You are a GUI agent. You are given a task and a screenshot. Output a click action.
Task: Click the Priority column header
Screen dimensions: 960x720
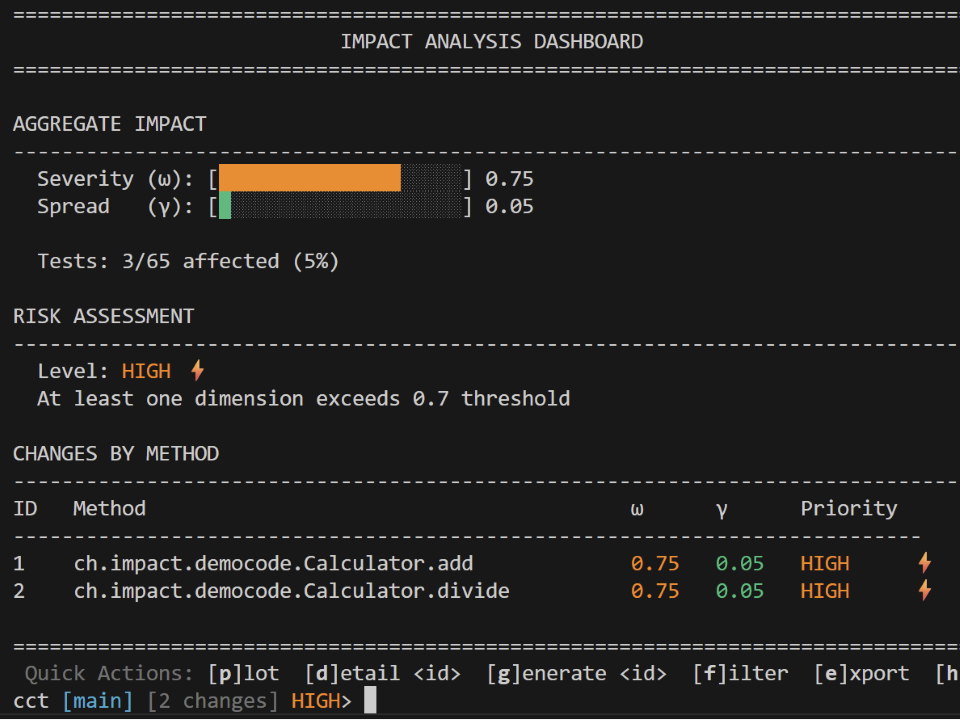tap(849, 509)
